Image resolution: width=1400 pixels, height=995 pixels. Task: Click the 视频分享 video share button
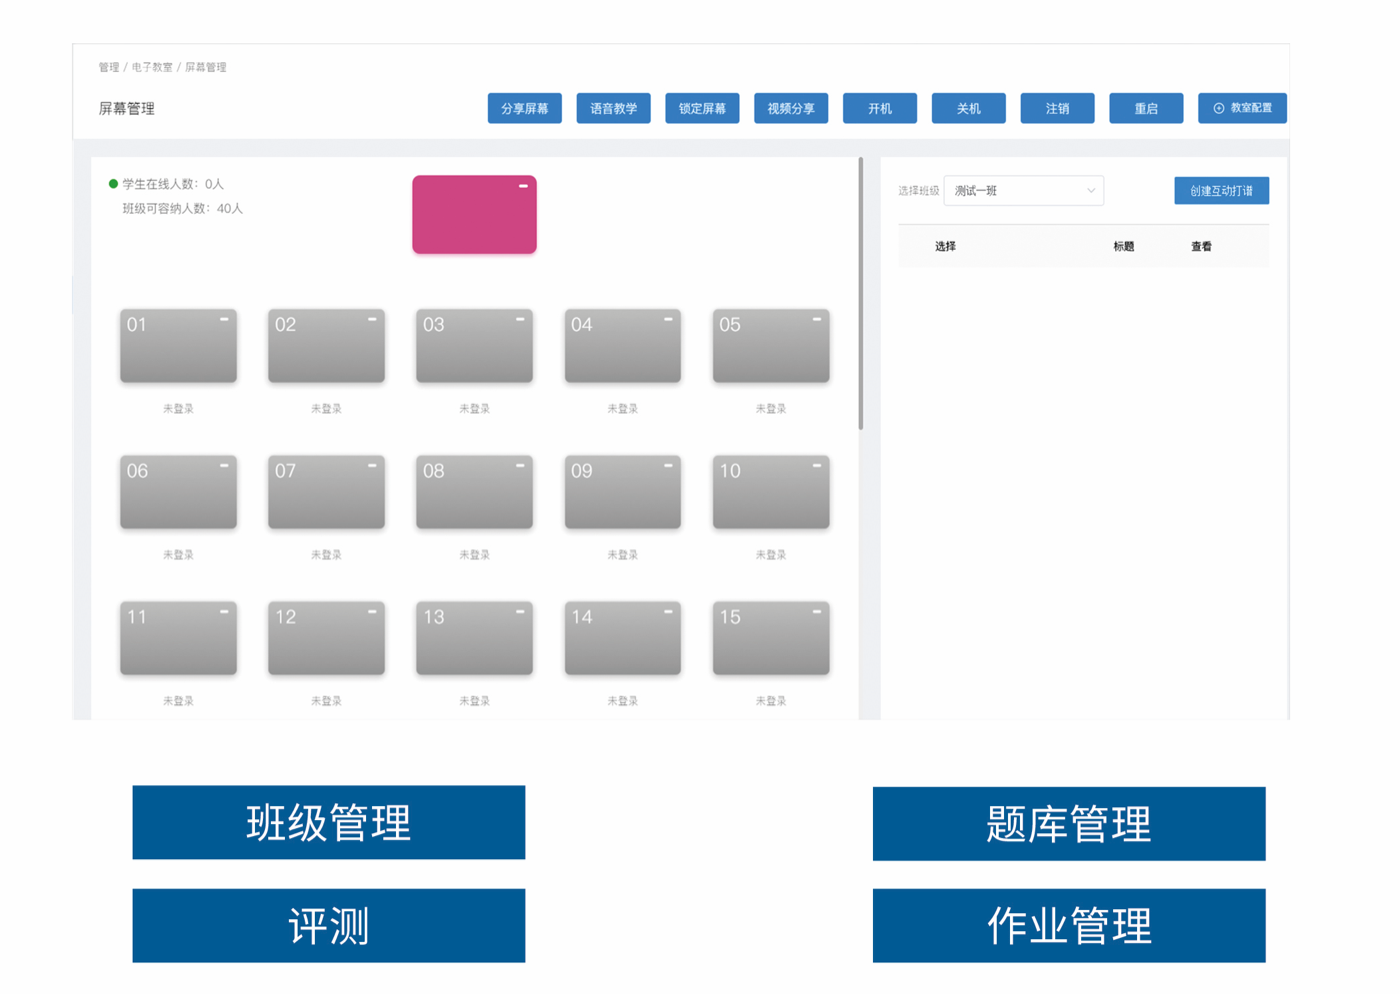click(x=791, y=108)
